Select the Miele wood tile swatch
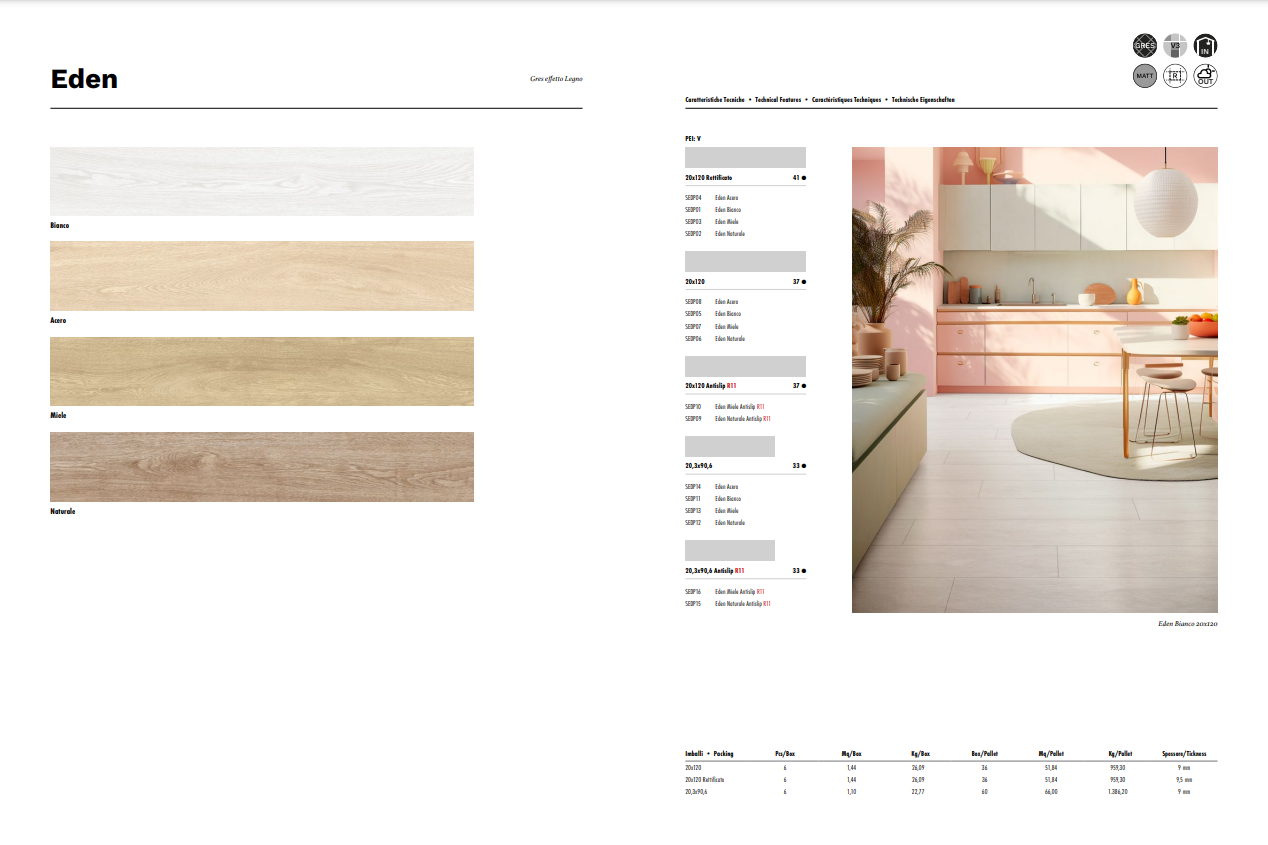 pos(261,371)
